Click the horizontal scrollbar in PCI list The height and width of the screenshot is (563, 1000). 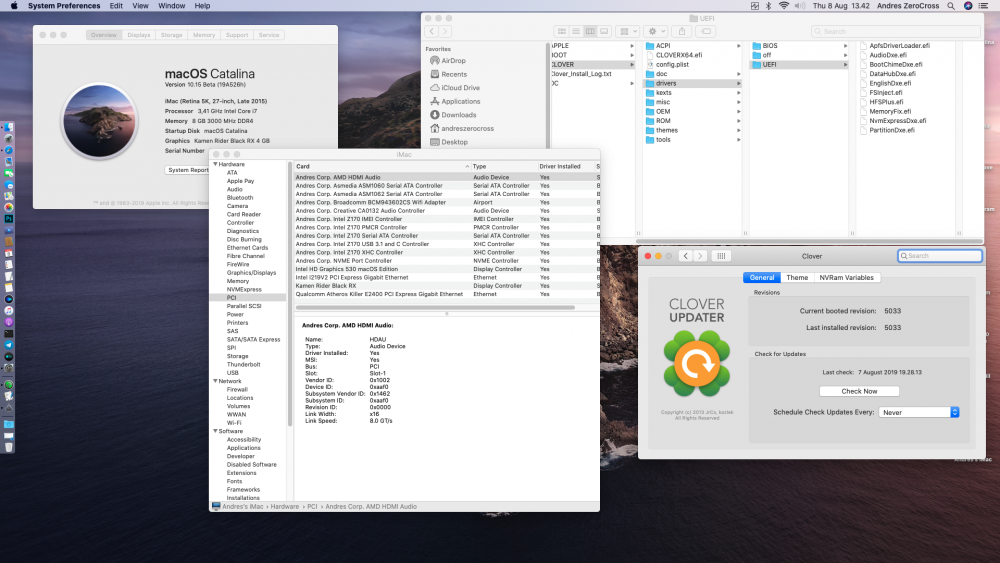[435, 307]
